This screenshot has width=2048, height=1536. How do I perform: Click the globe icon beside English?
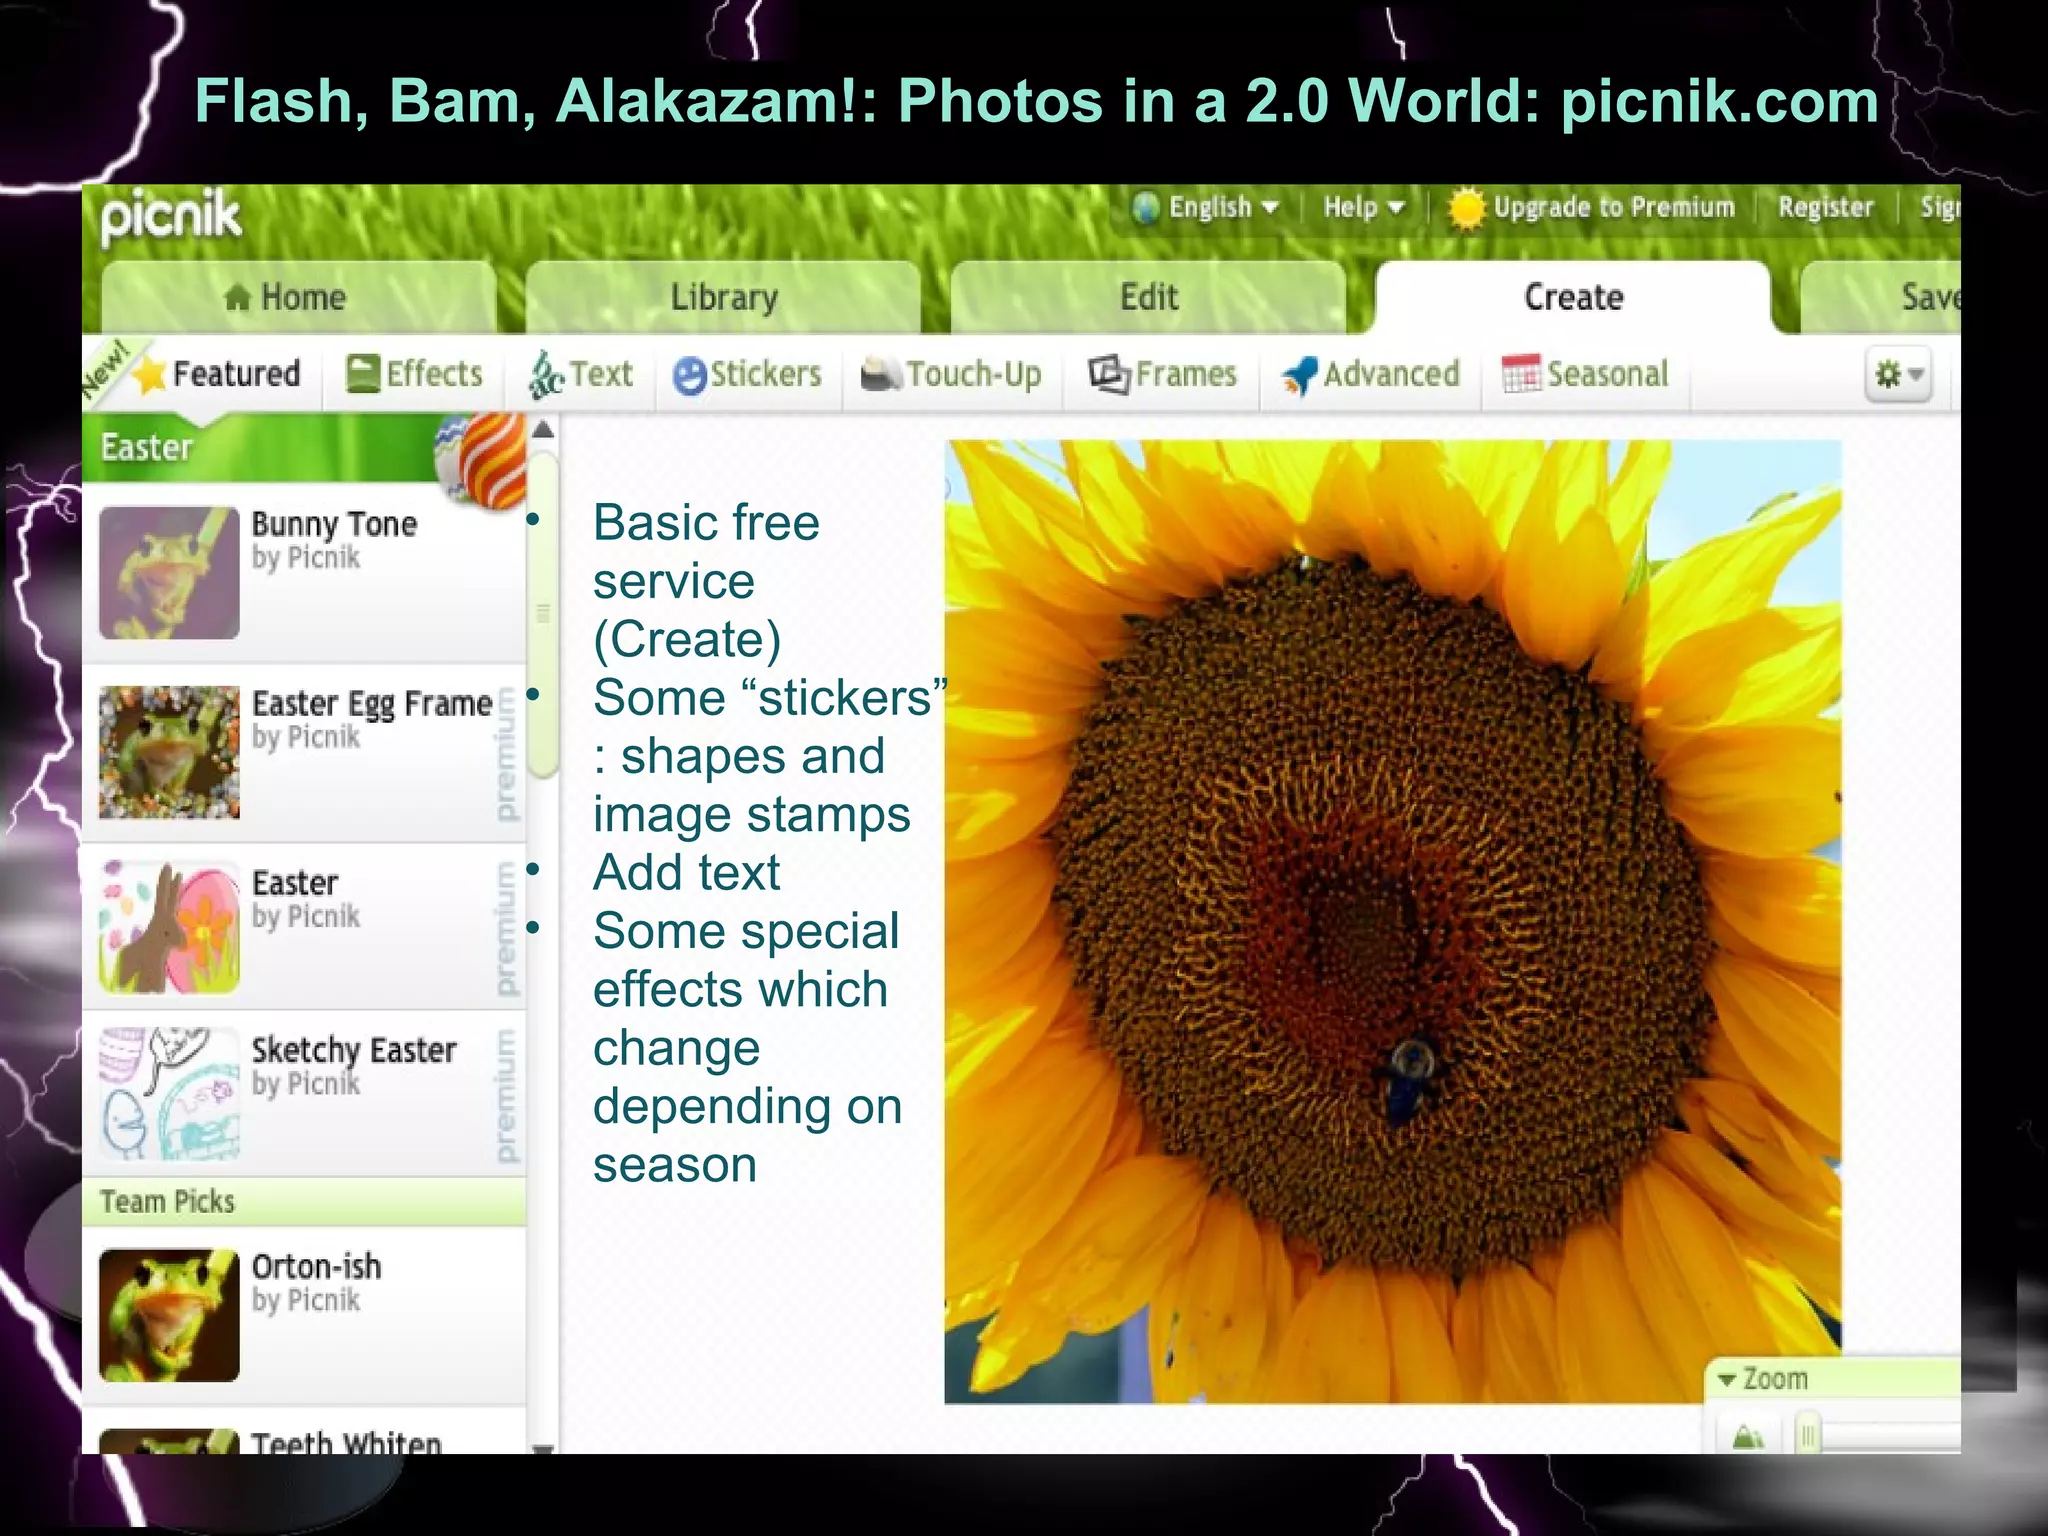[x=1146, y=208]
